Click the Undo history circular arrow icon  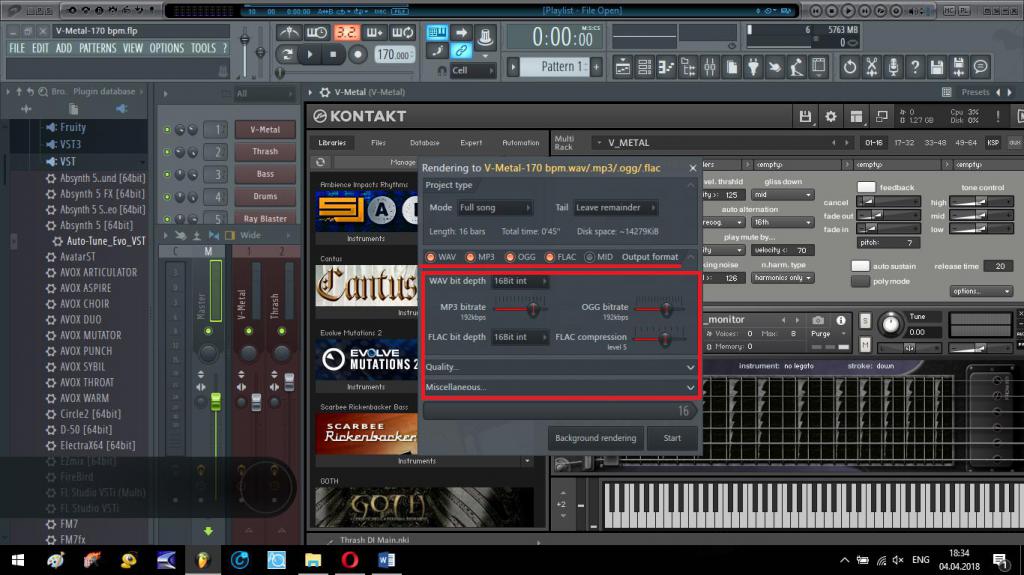pos(850,67)
